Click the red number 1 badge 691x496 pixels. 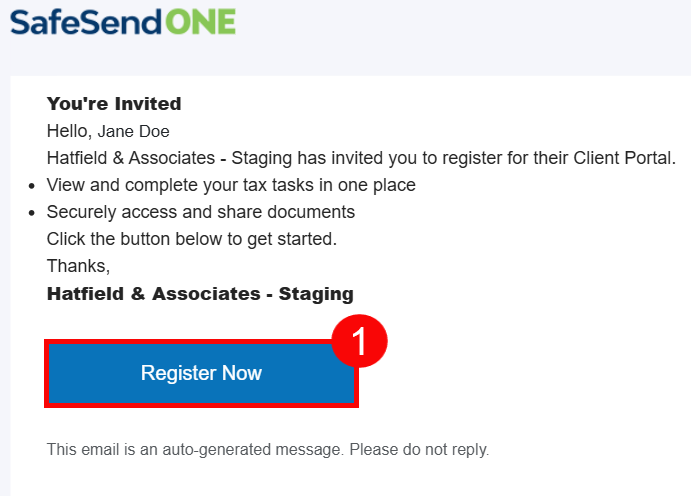[x=358, y=341]
